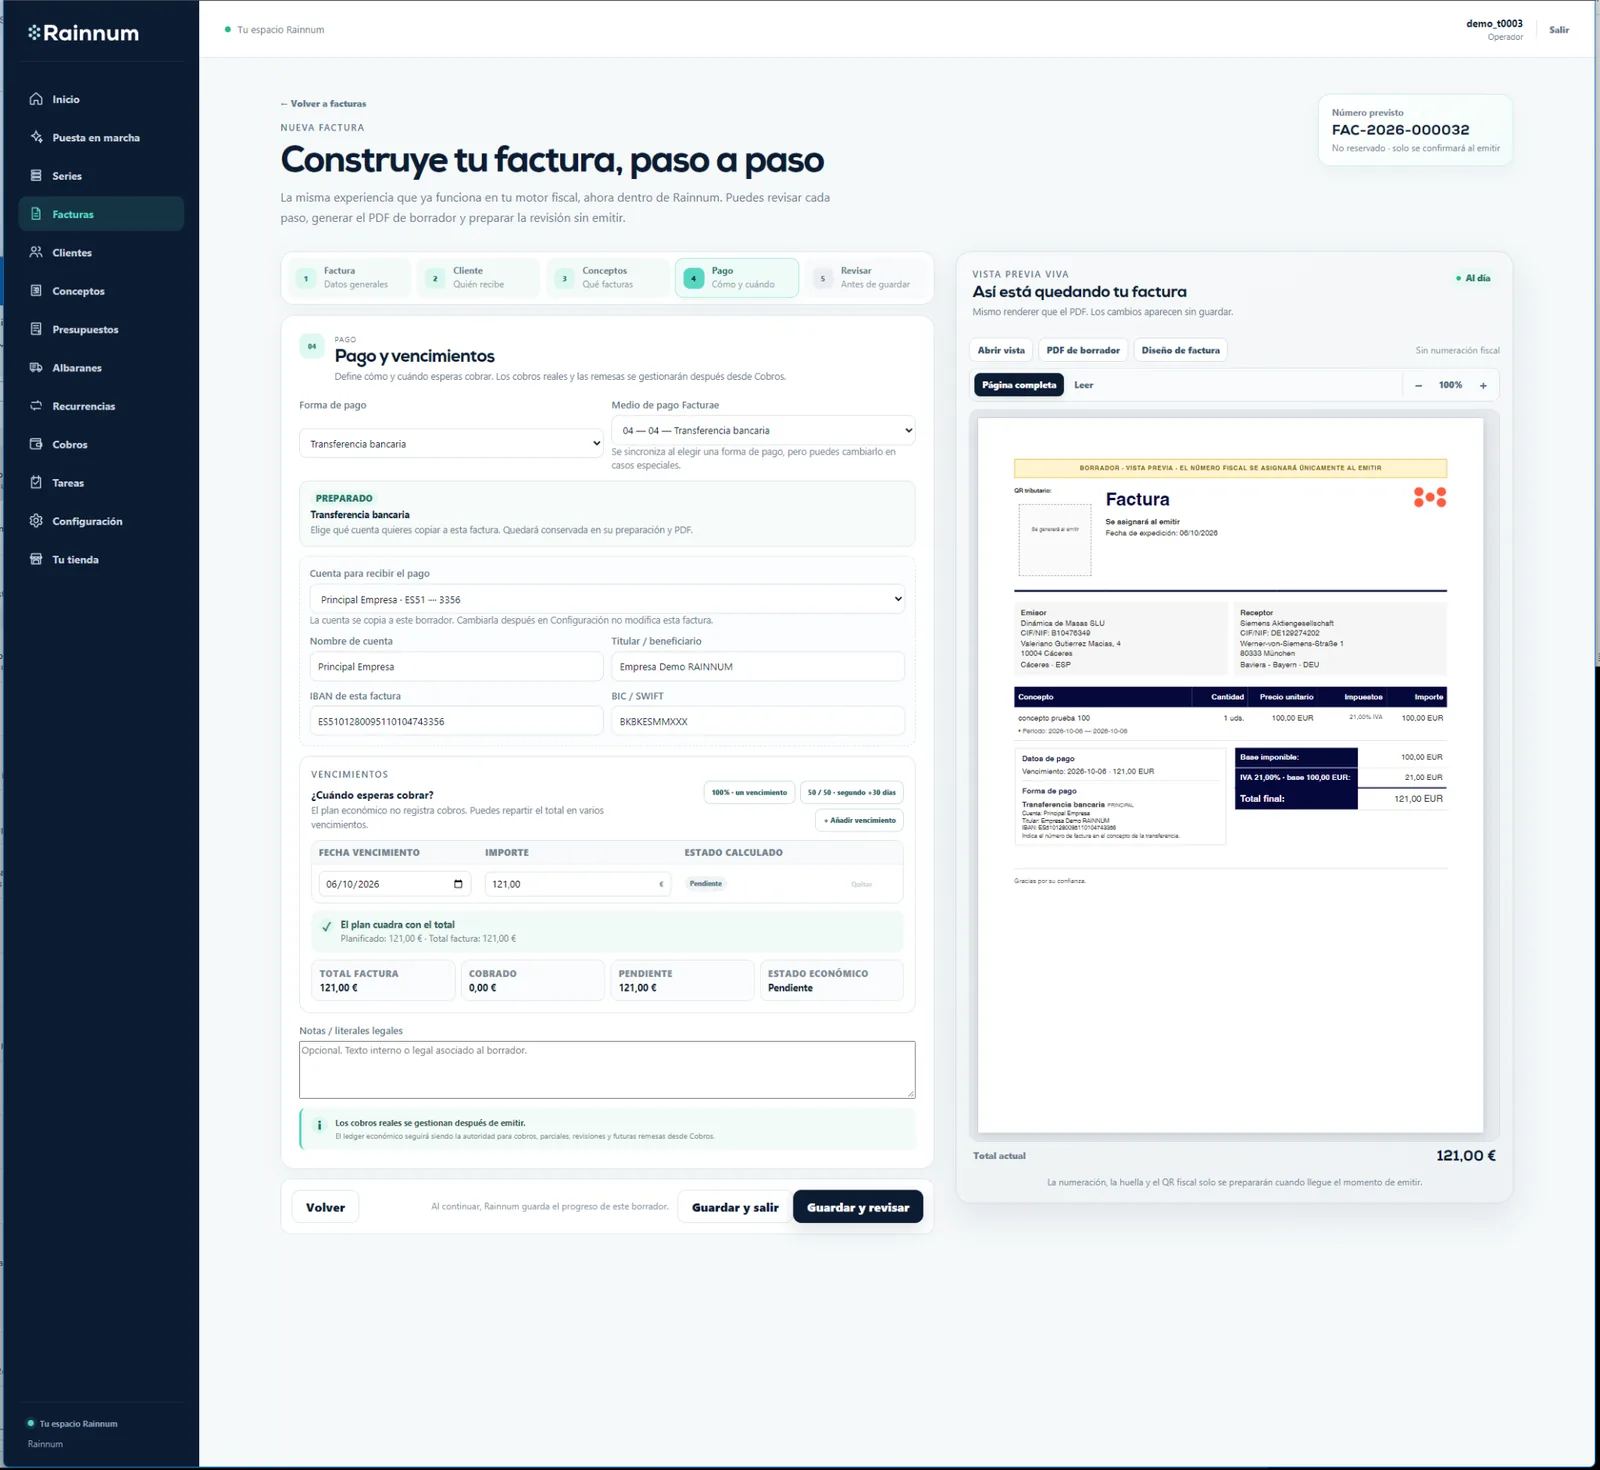Apply 100% un vencimiento preset

coord(749,792)
